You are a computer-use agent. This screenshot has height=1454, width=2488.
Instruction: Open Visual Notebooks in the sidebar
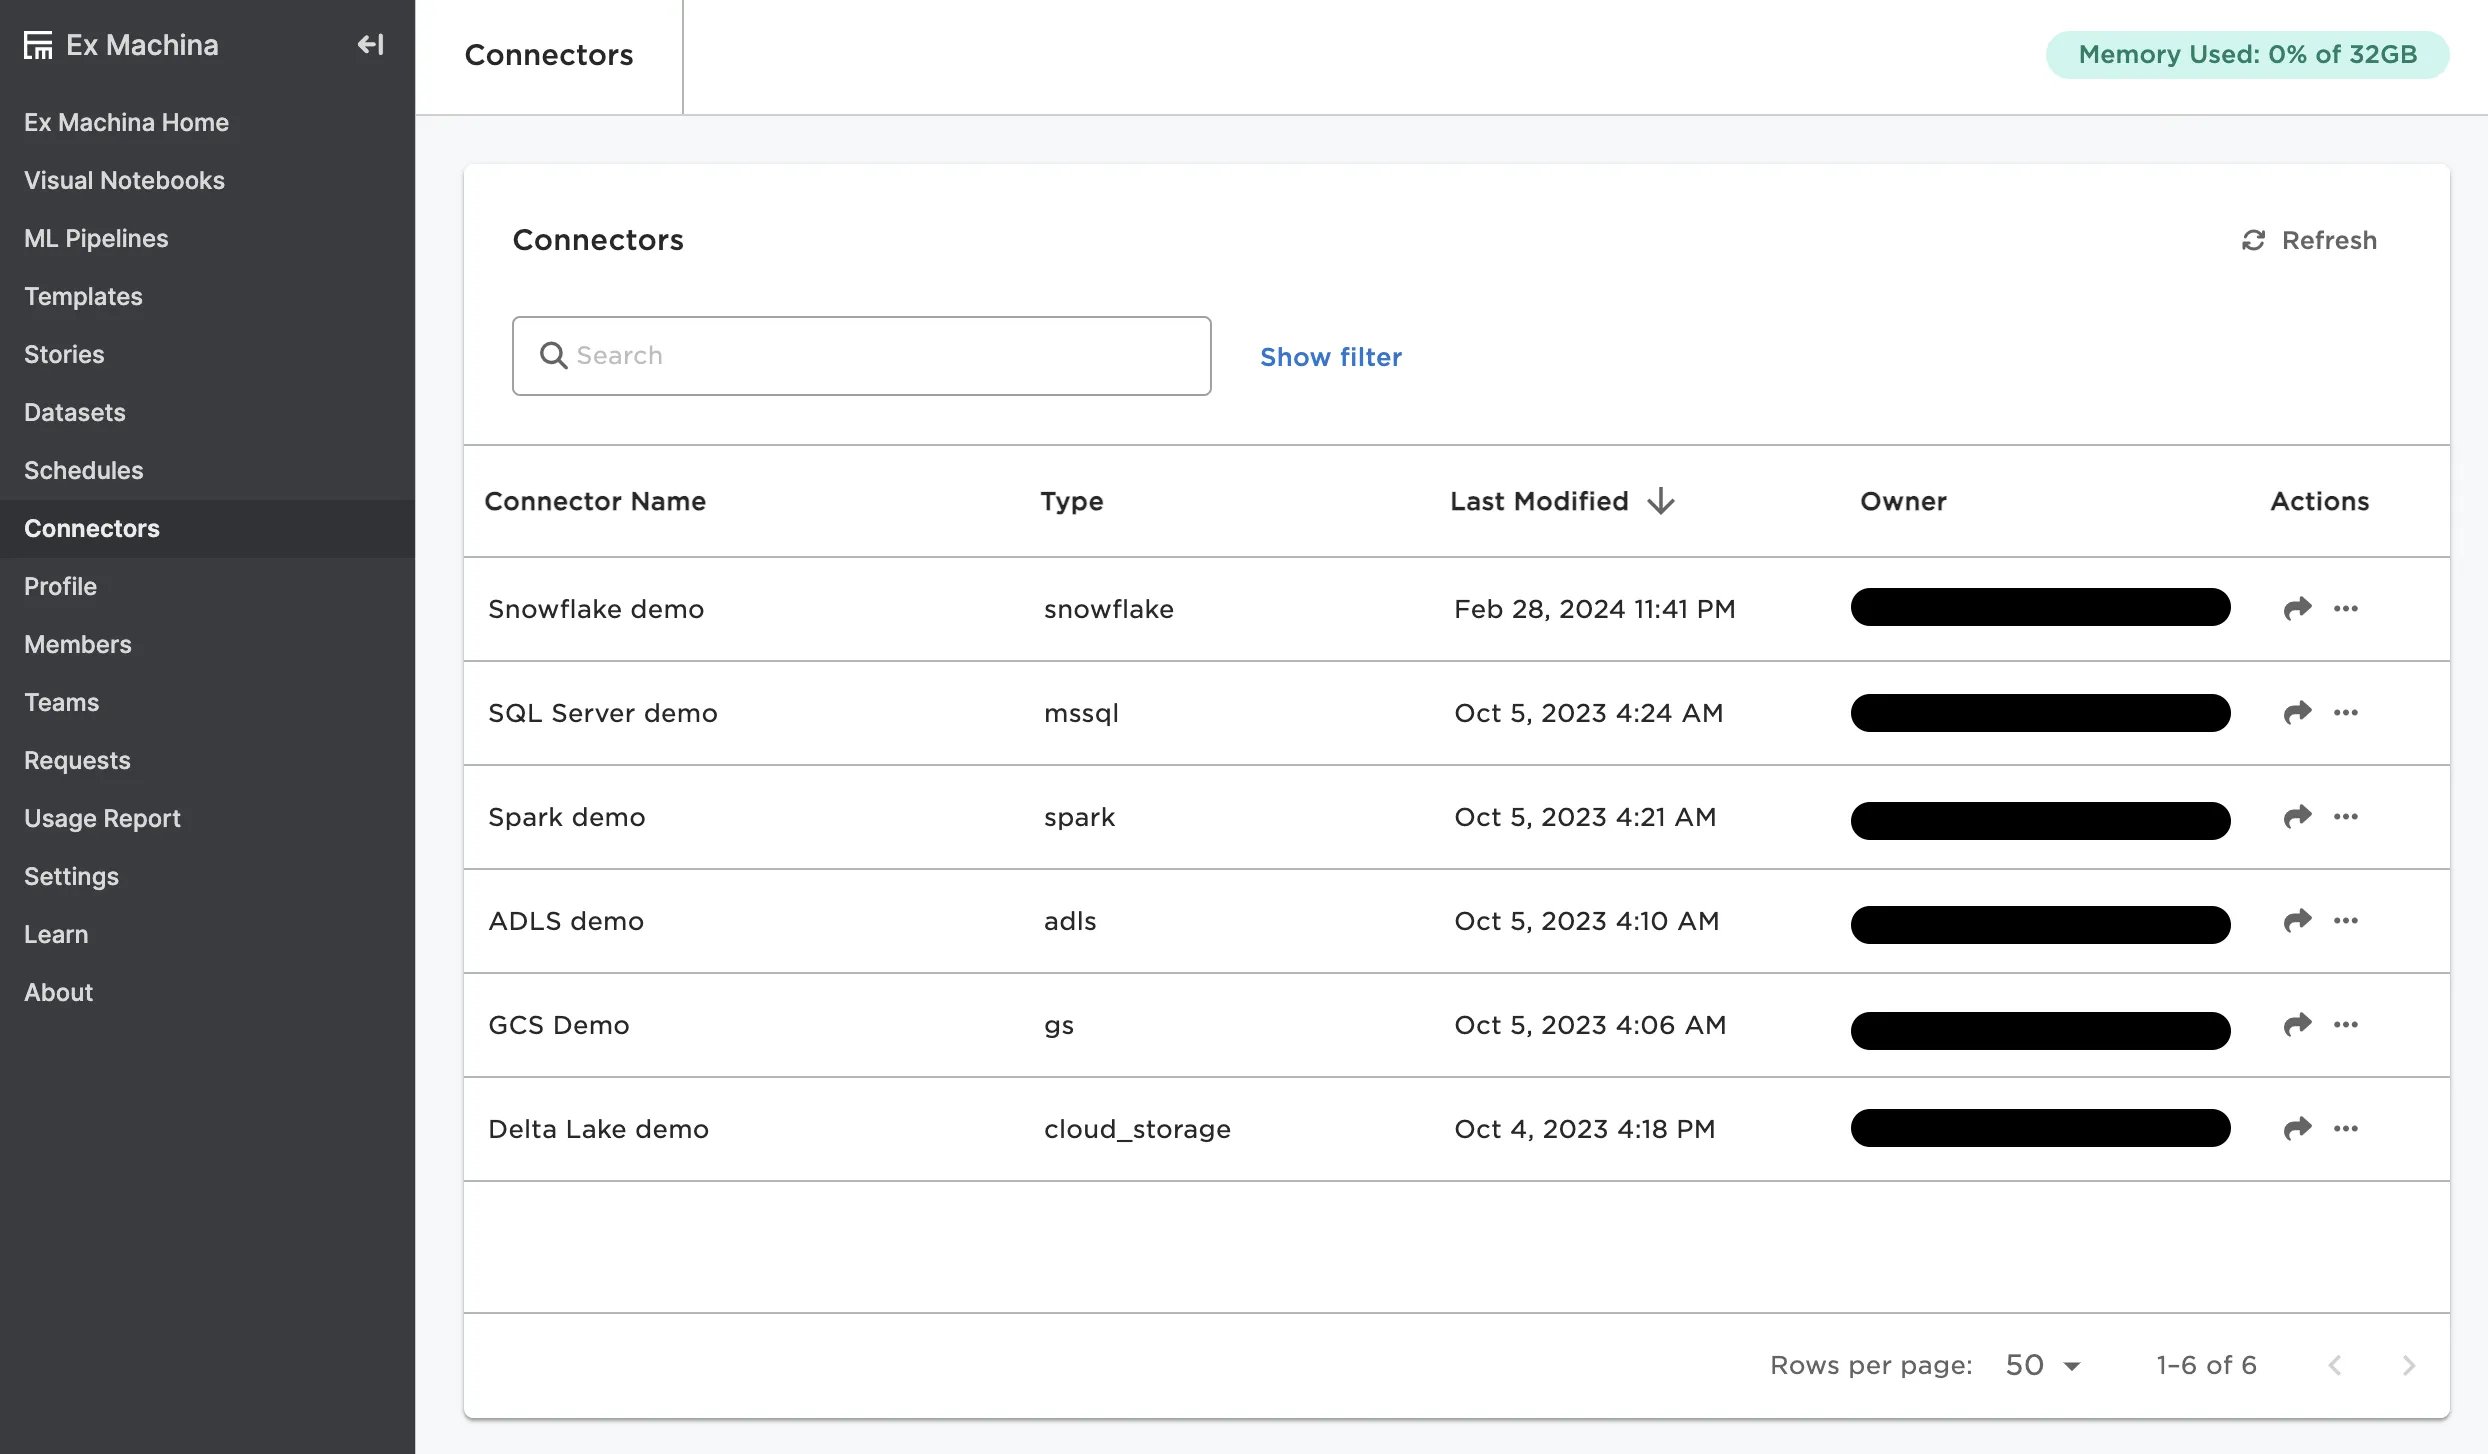(124, 180)
